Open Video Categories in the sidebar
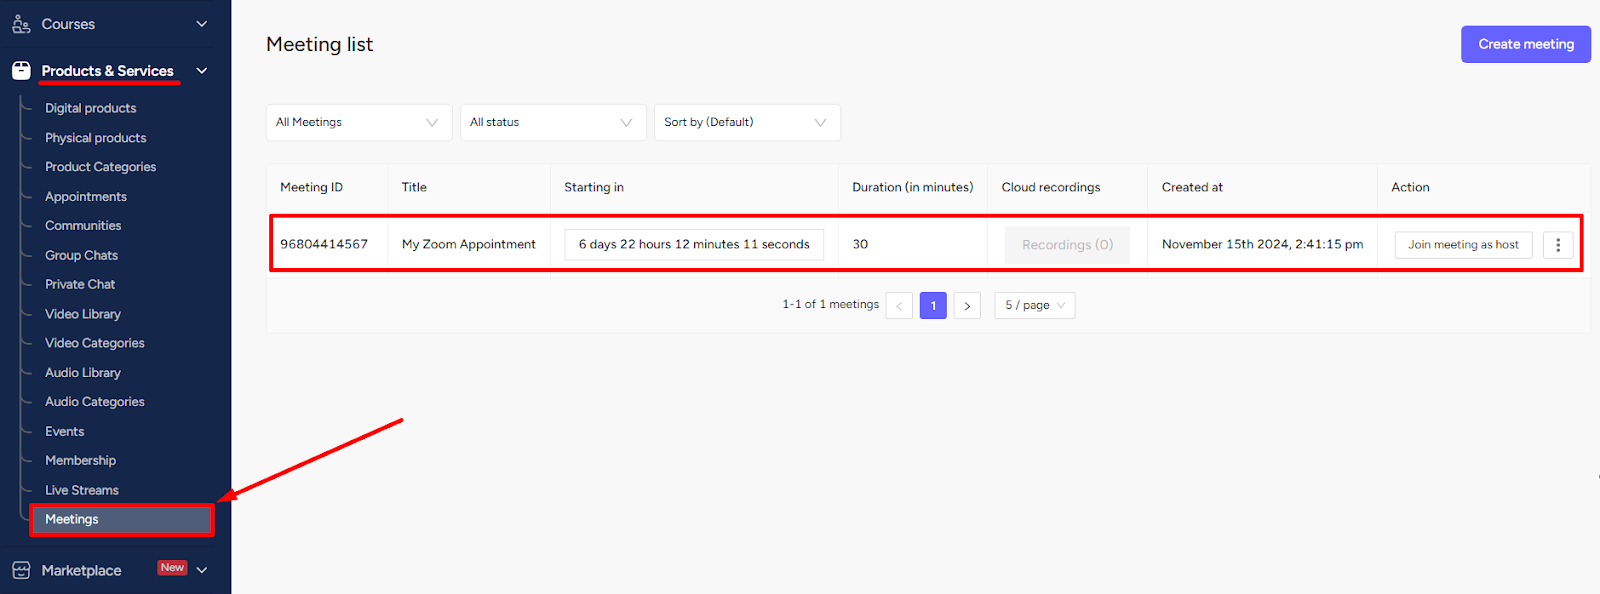 pos(94,343)
